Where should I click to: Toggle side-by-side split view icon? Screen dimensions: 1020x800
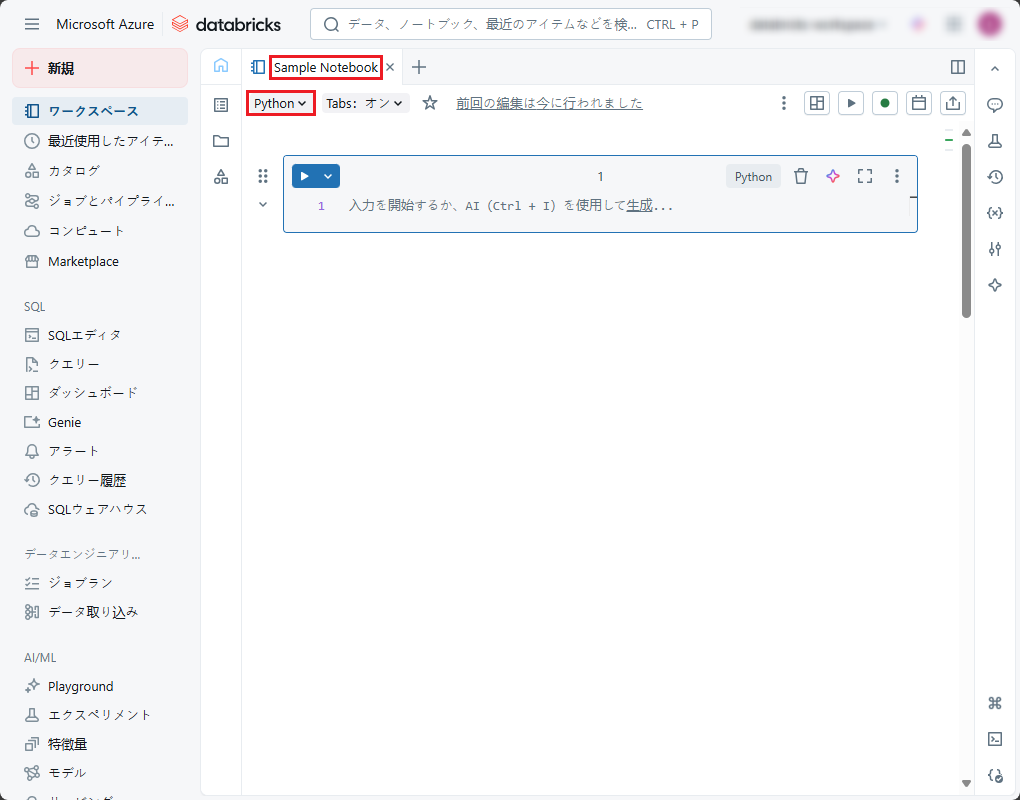click(958, 67)
